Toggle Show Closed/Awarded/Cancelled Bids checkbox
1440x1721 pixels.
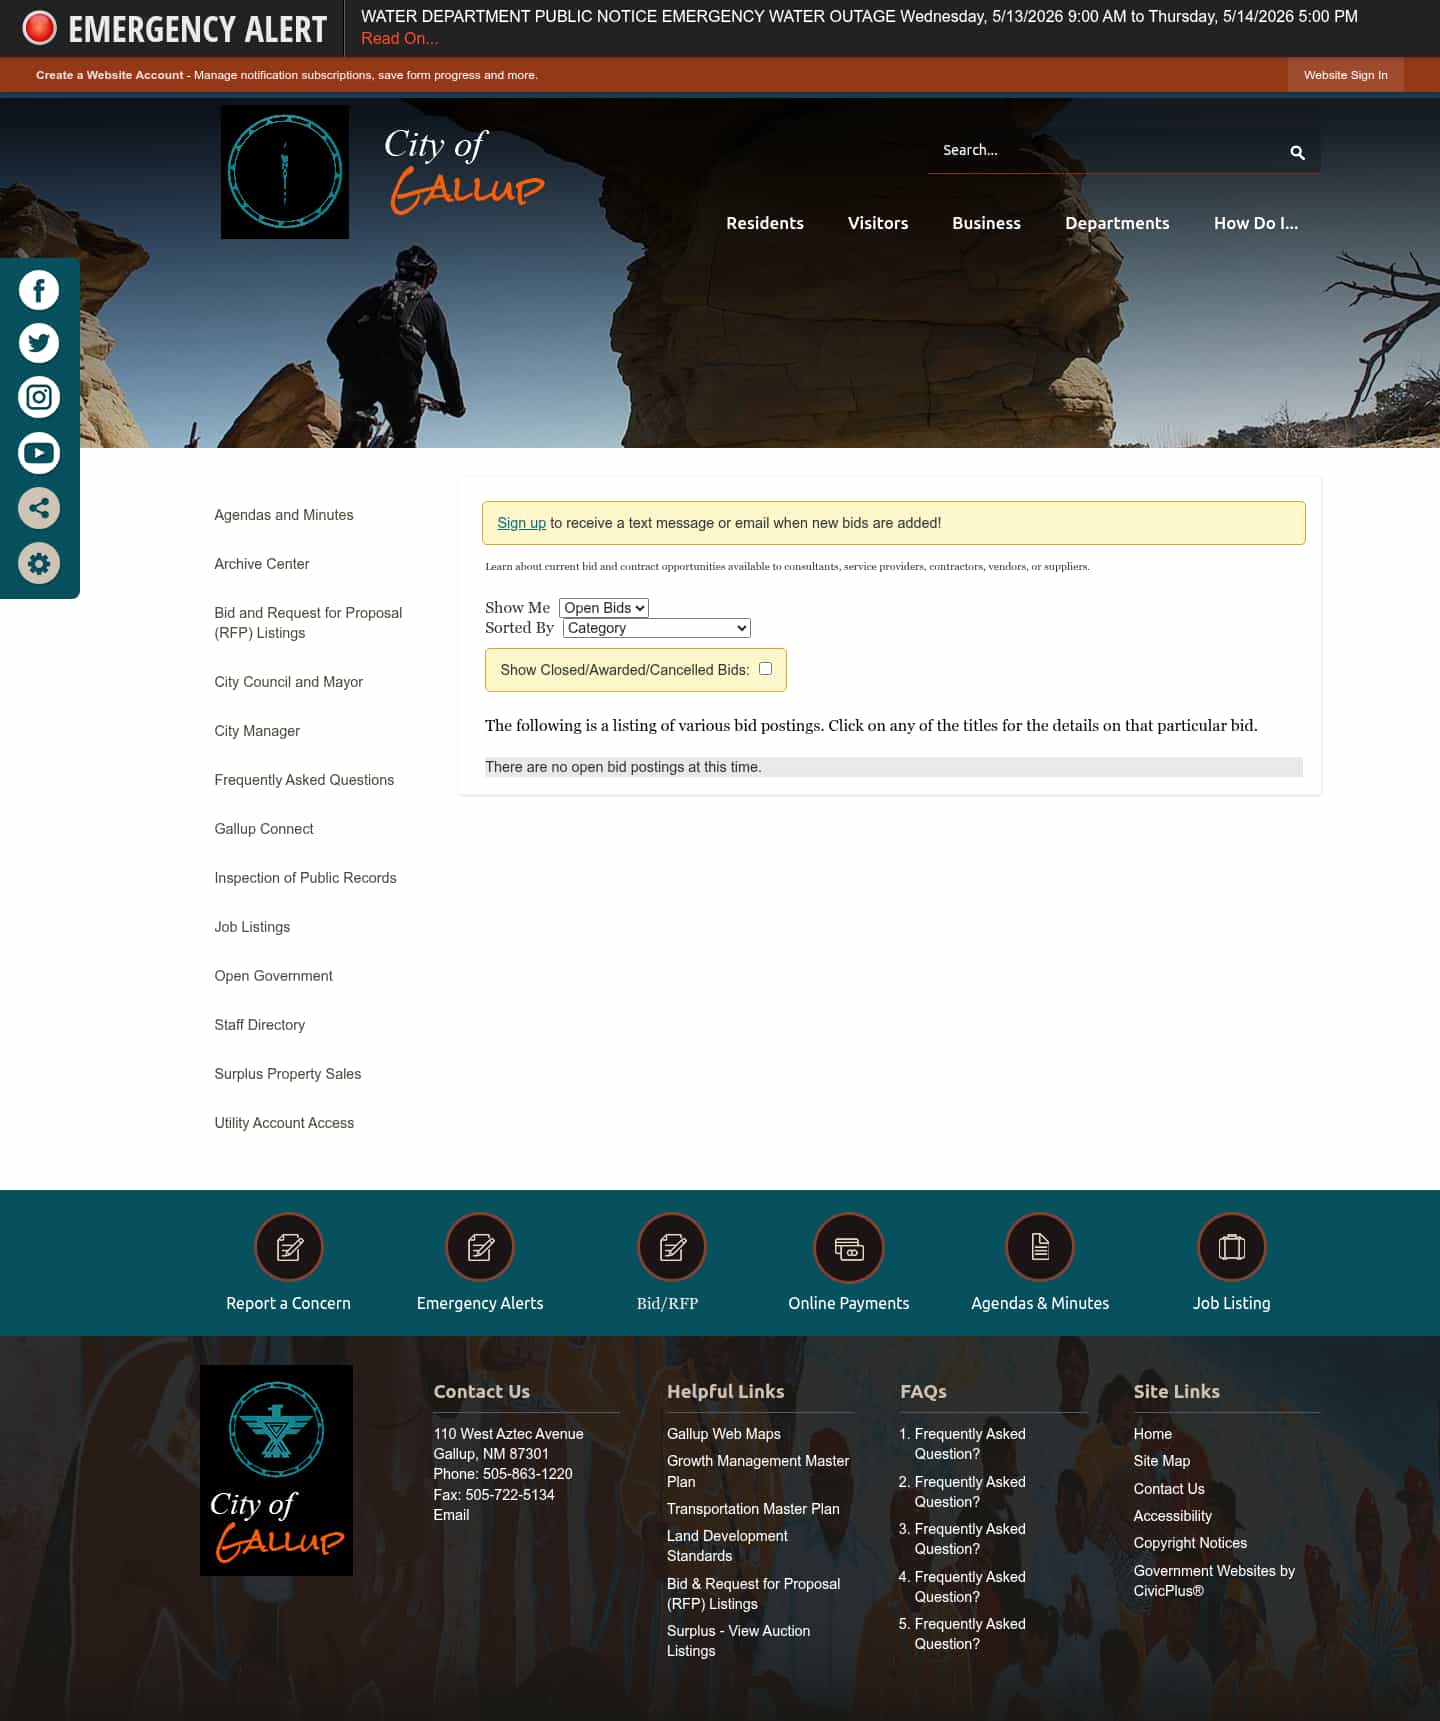765,669
